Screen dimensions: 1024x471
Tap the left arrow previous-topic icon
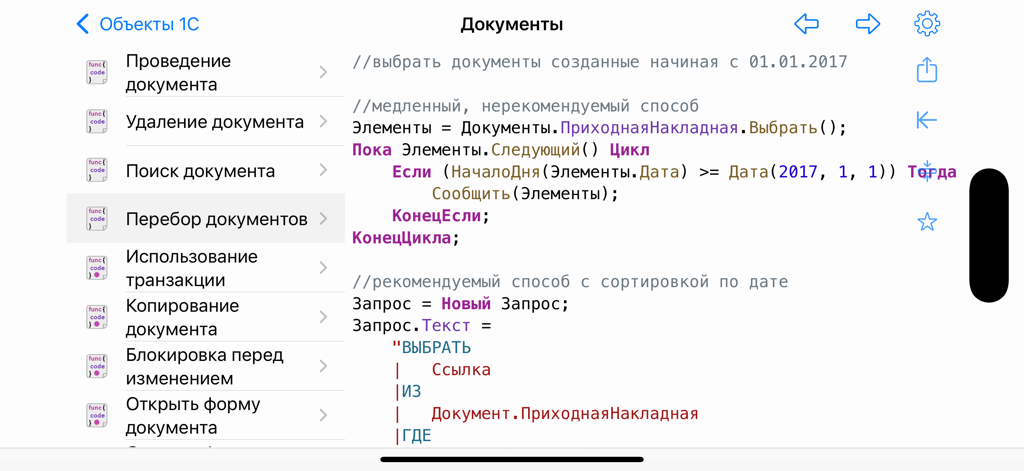click(806, 24)
